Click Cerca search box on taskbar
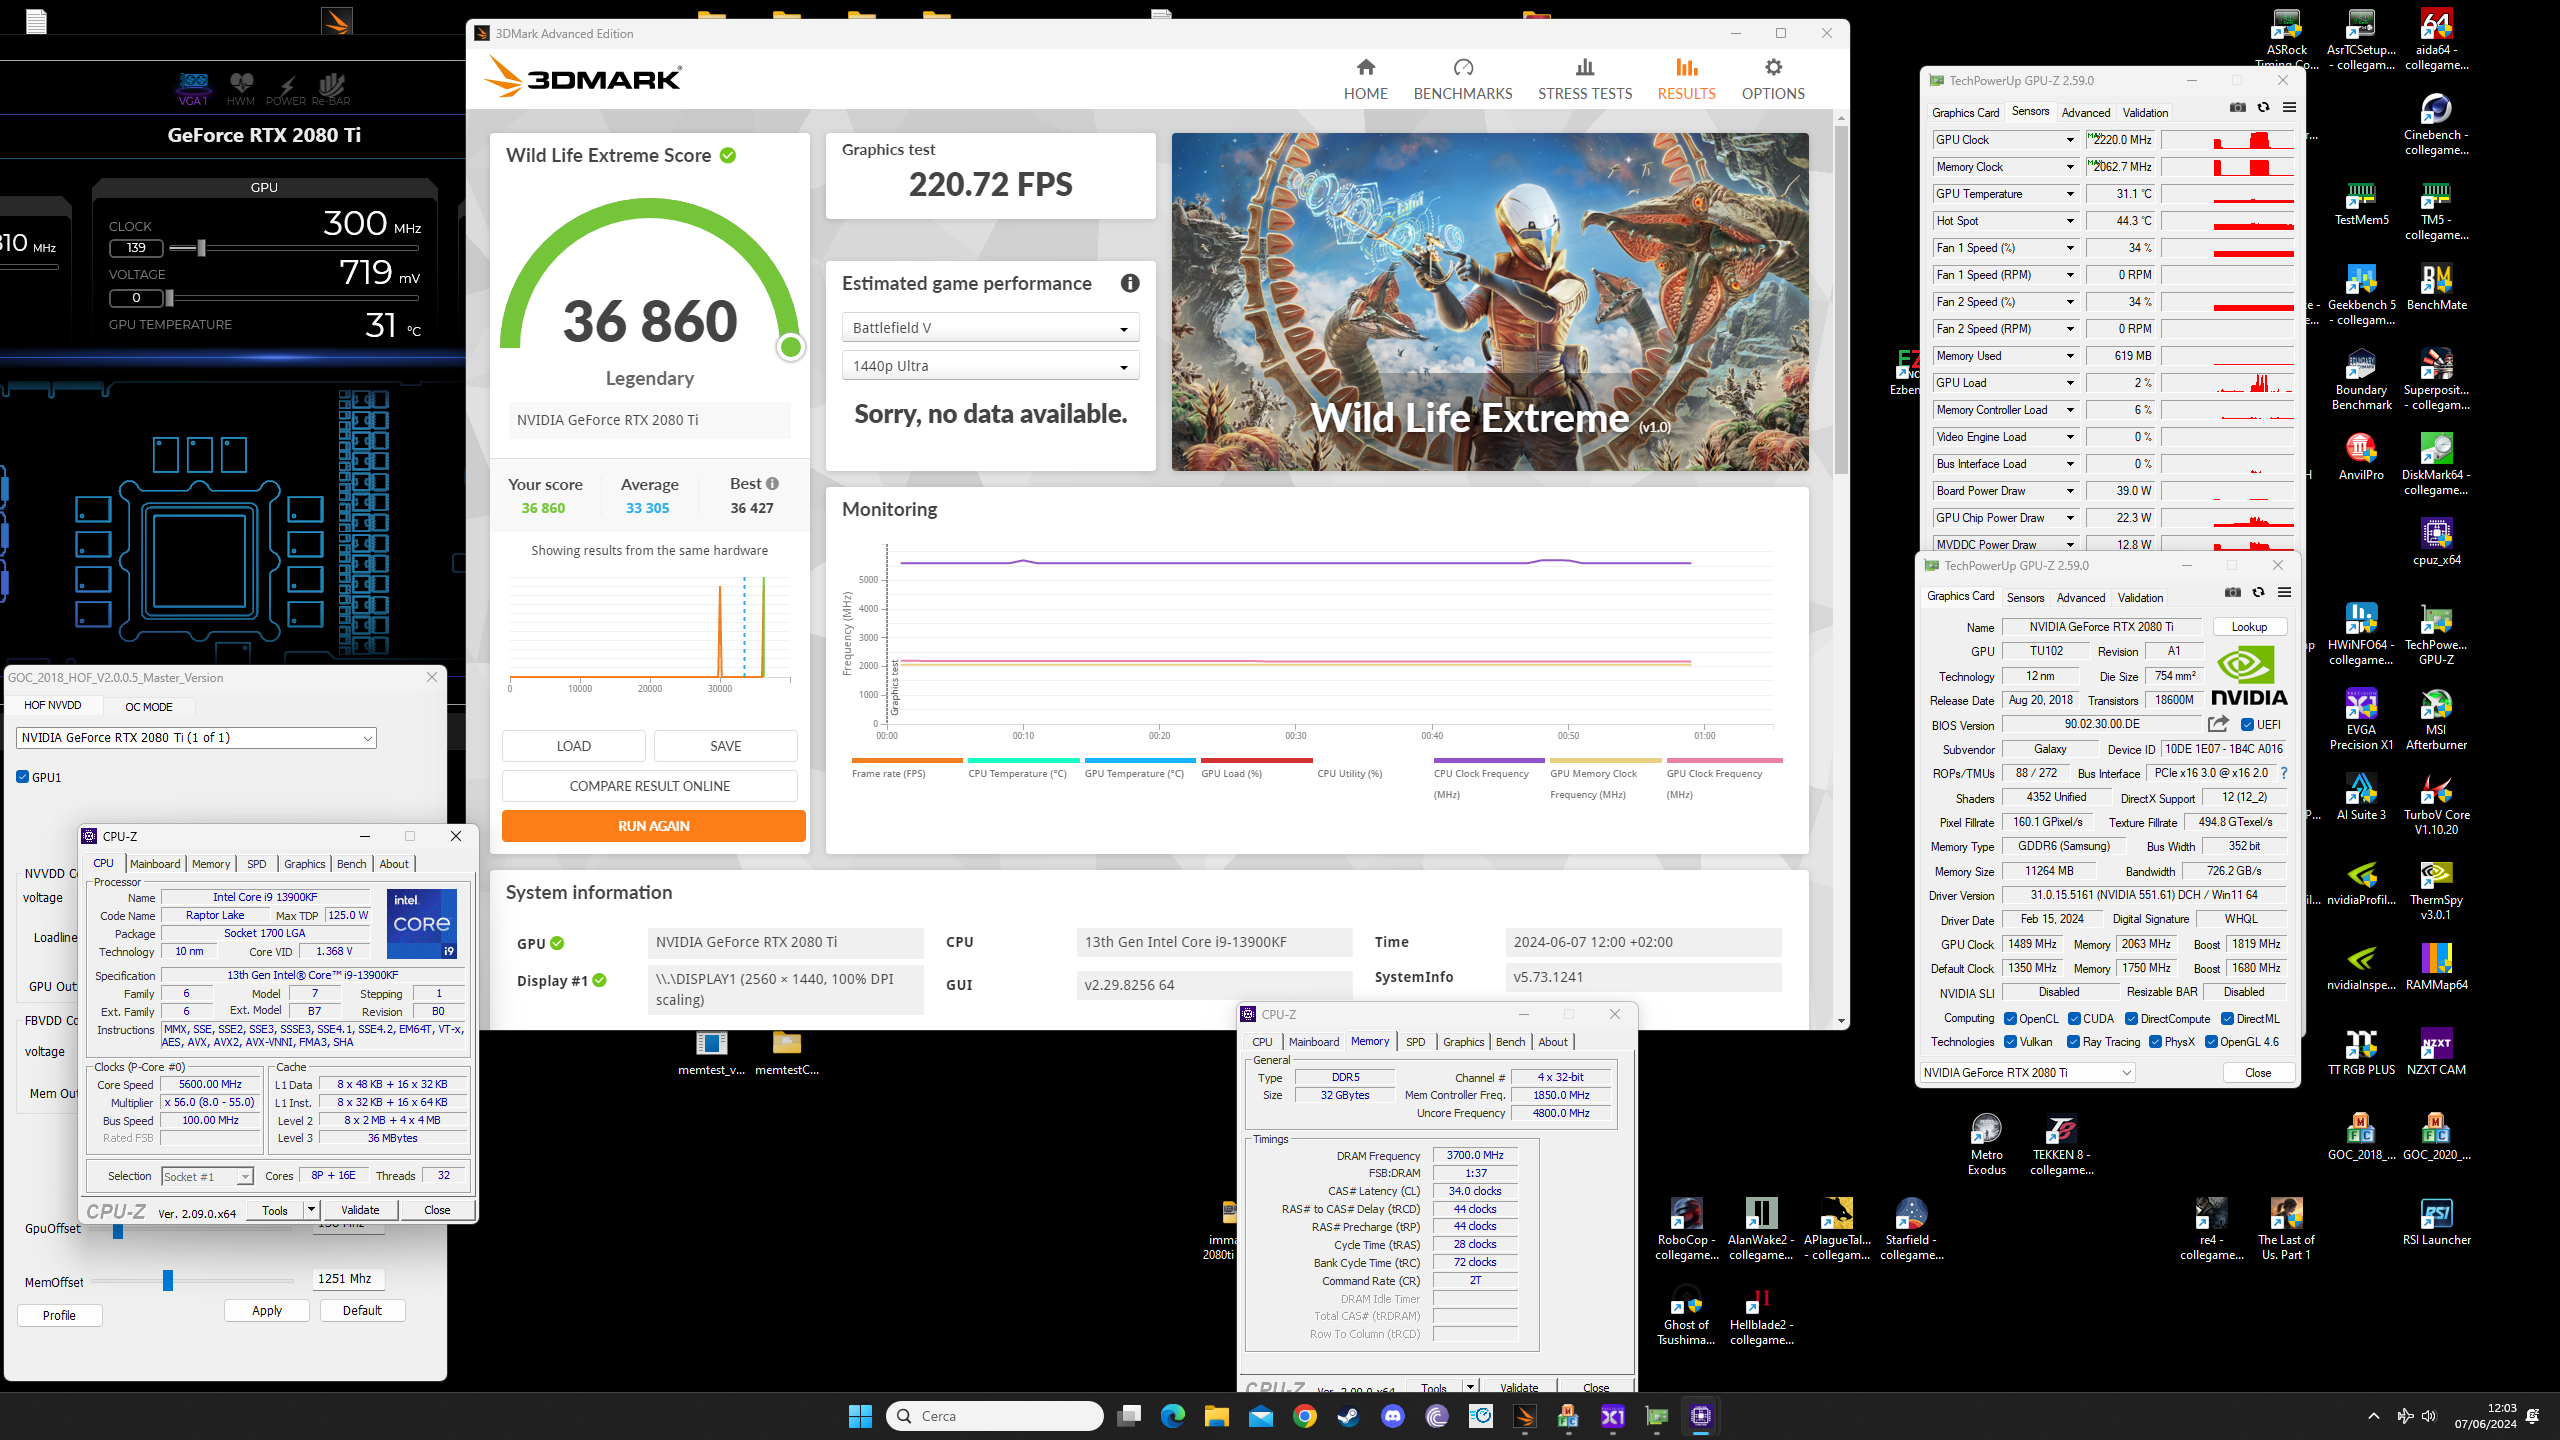Viewport: 2560px width, 1440px height. 994,1416
